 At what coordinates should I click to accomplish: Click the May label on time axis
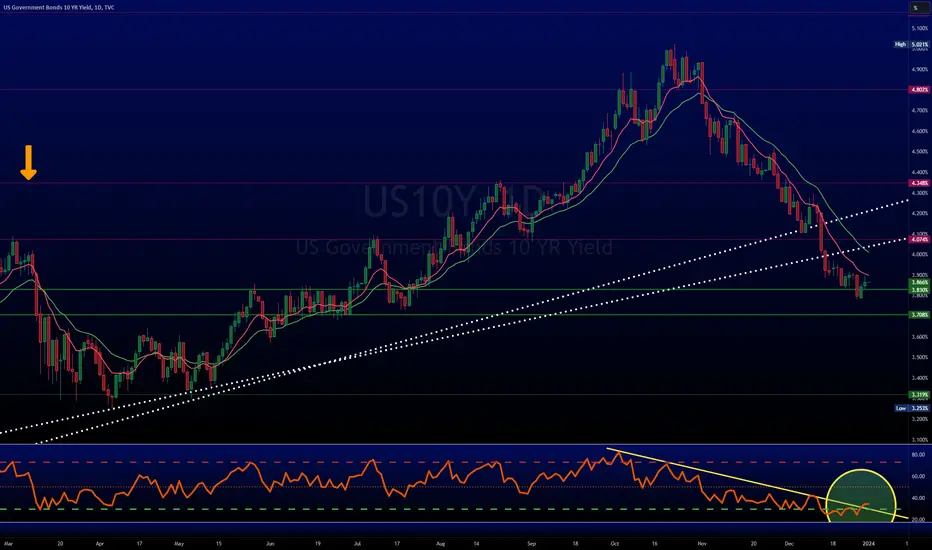point(180,543)
